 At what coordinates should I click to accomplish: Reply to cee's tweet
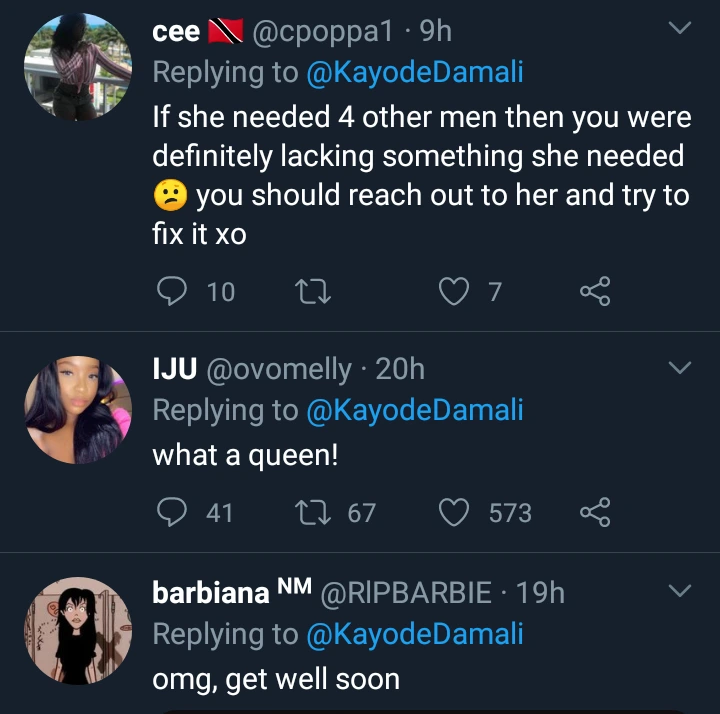tap(173, 291)
